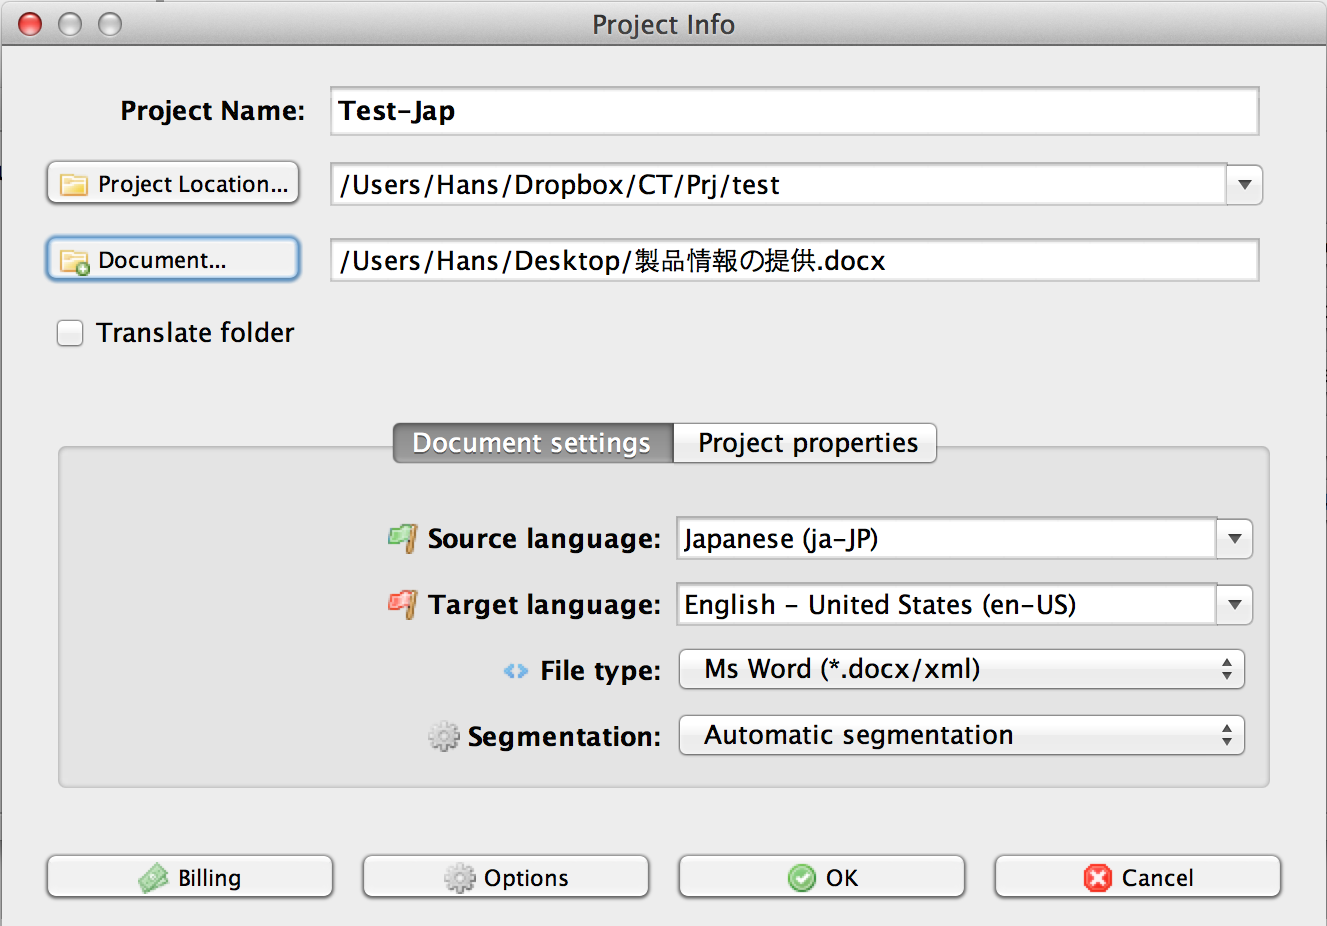This screenshot has width=1327, height=926.
Task: Open the File type popup menu
Action: 961,670
